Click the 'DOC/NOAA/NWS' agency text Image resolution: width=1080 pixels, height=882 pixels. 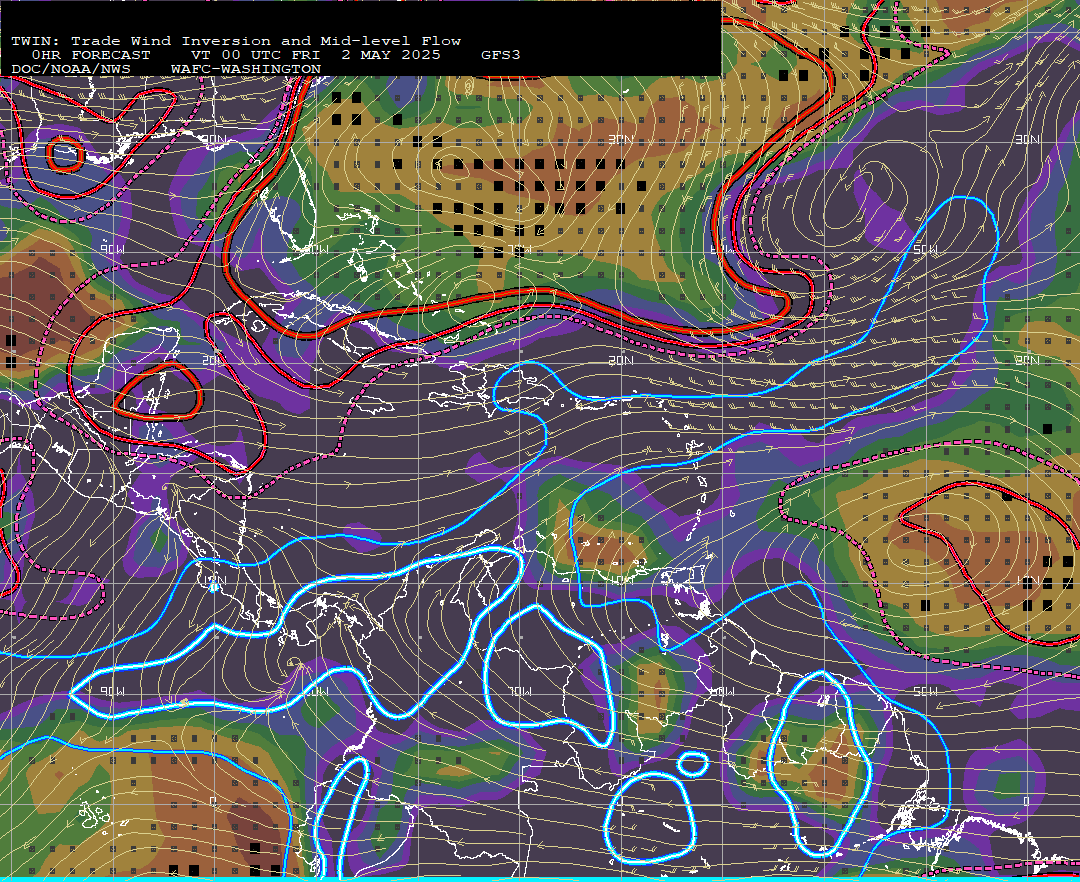[71, 70]
